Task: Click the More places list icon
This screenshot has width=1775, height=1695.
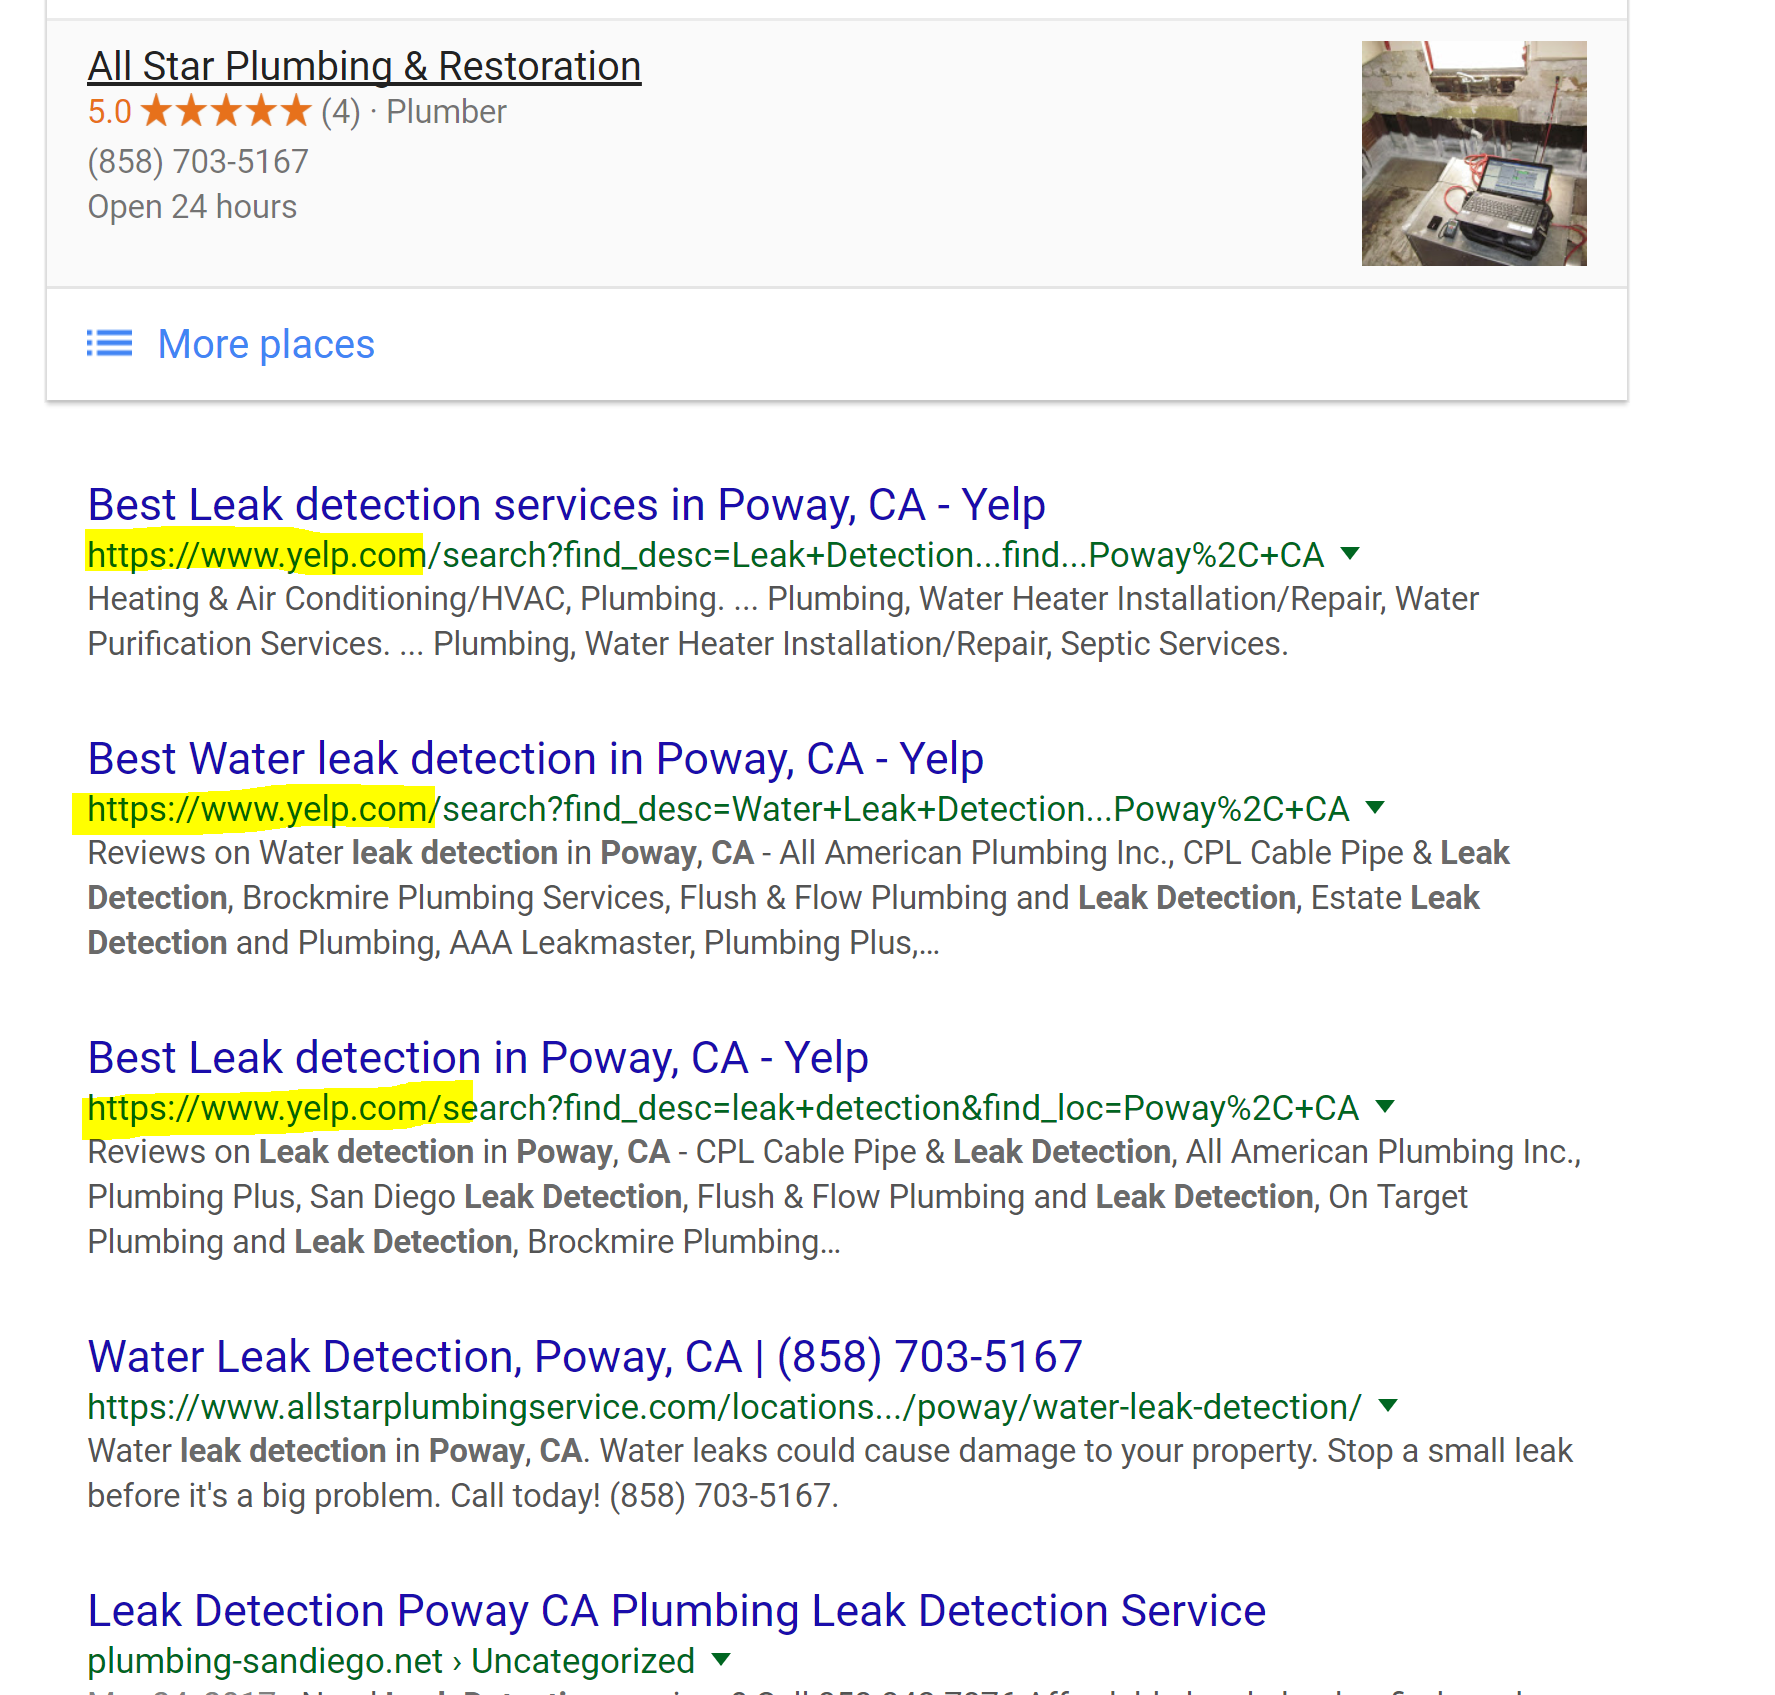Action: click(x=109, y=344)
